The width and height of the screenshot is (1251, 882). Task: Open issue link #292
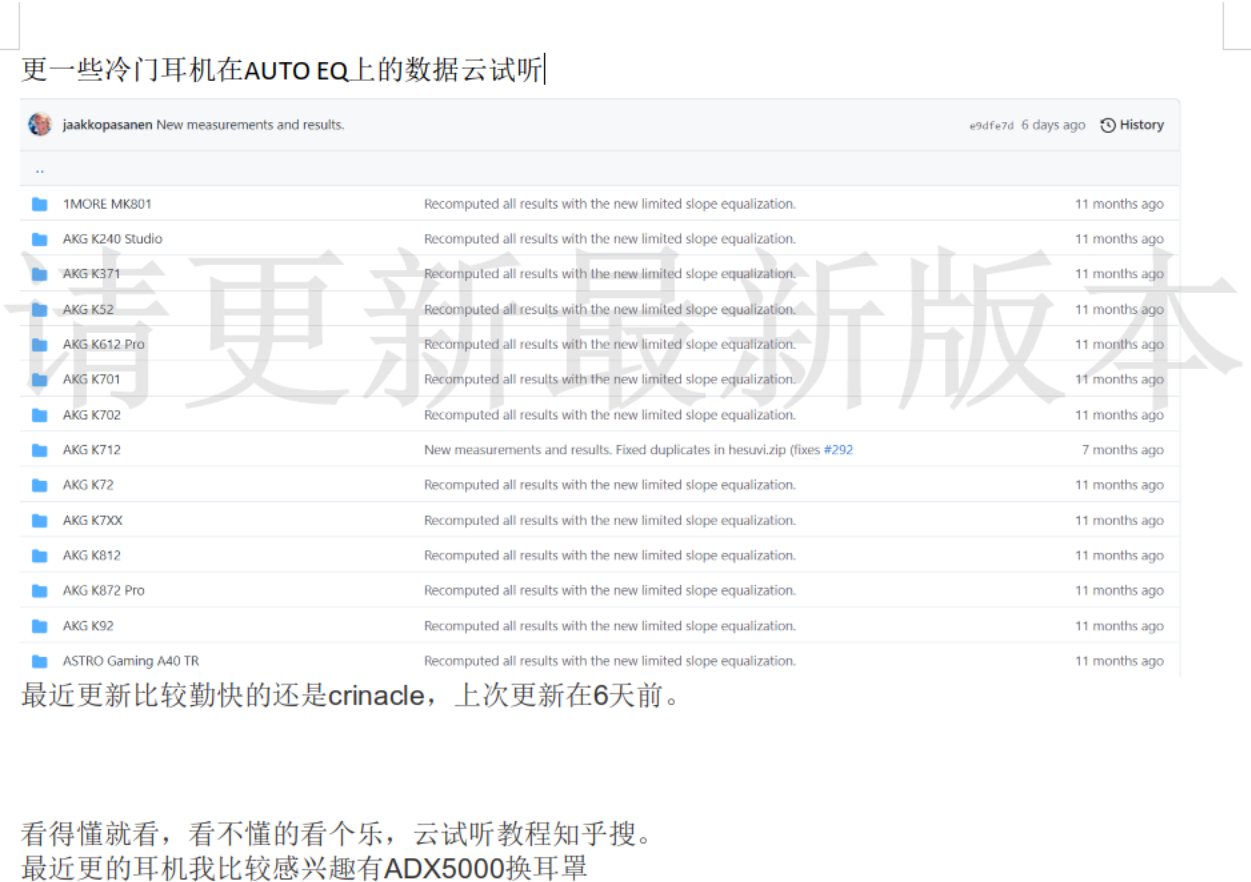[x=838, y=450]
